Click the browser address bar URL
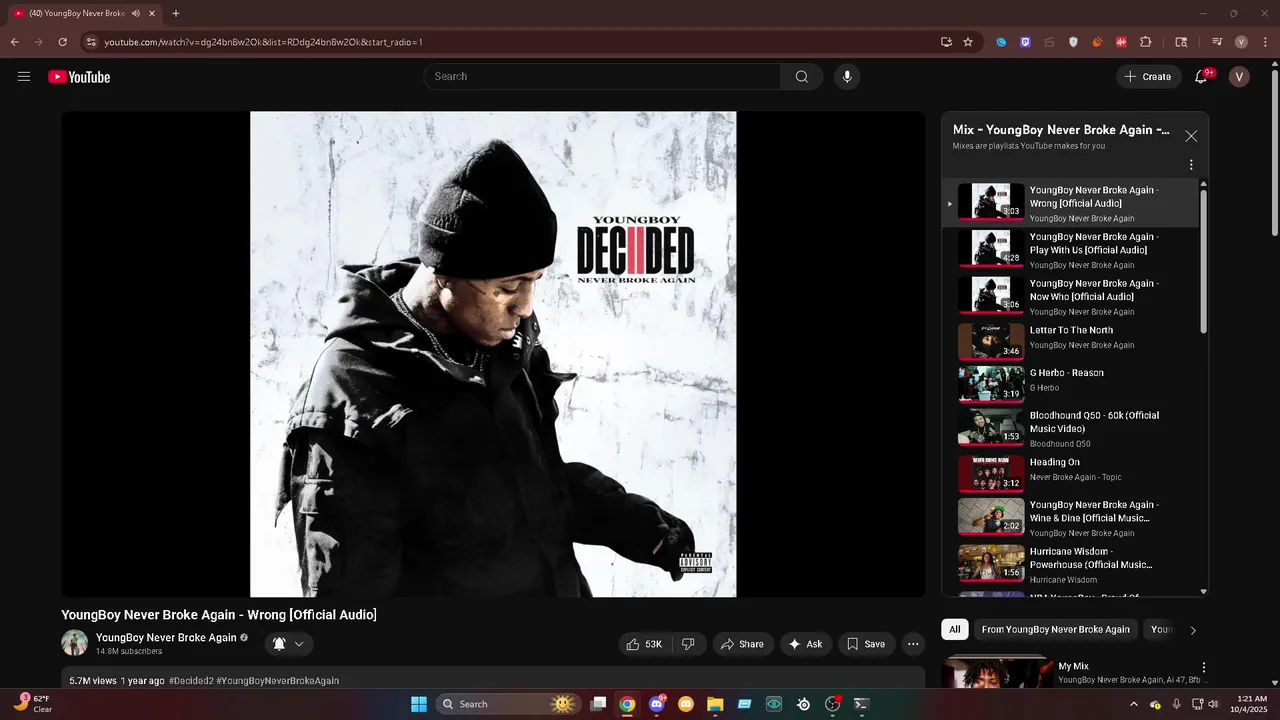The image size is (1280, 720). [x=264, y=42]
